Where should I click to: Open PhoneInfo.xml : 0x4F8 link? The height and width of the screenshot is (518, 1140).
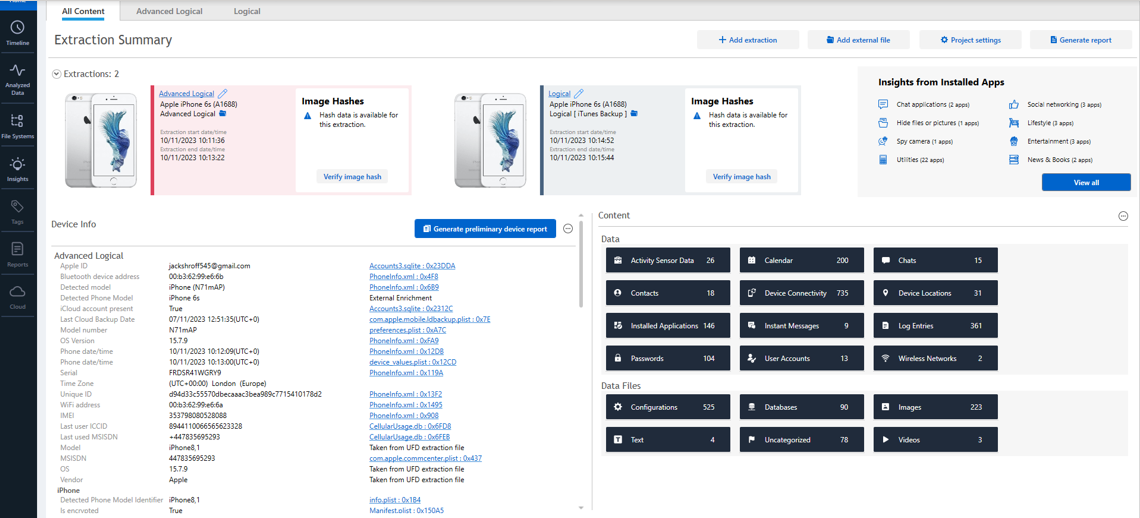[x=402, y=276]
